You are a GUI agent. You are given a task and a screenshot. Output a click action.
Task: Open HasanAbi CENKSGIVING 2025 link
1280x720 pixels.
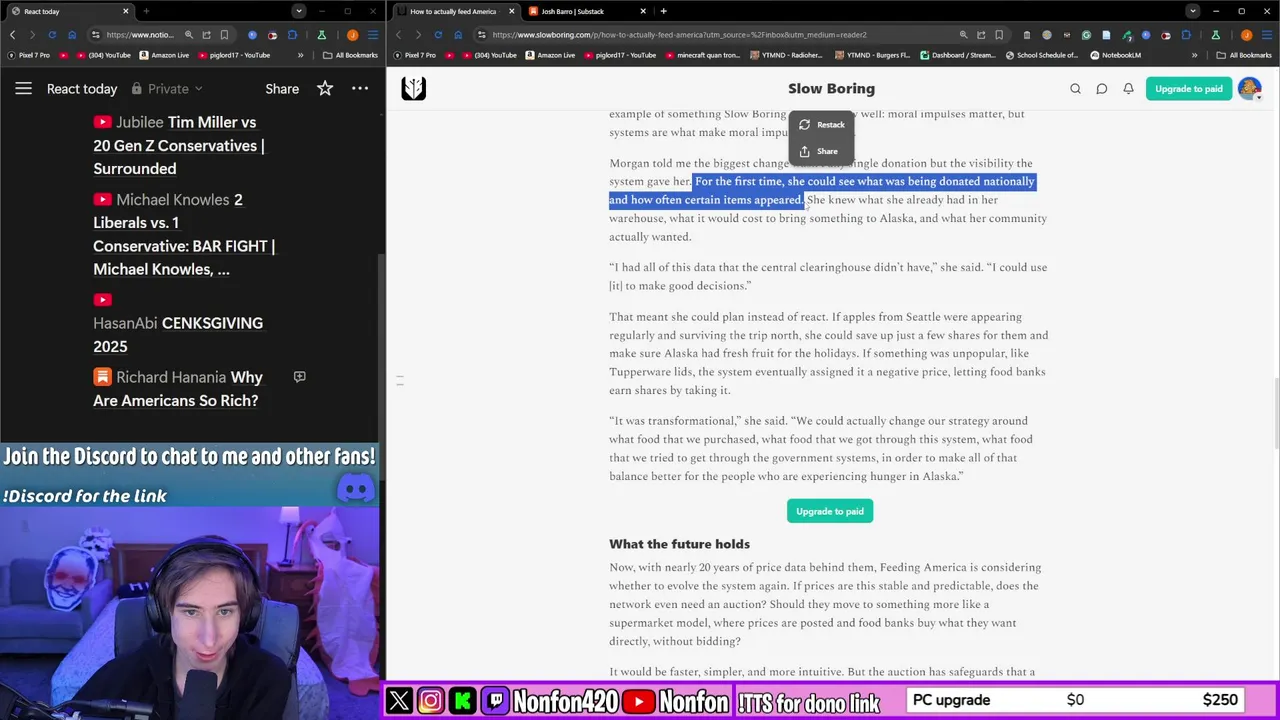point(178,323)
